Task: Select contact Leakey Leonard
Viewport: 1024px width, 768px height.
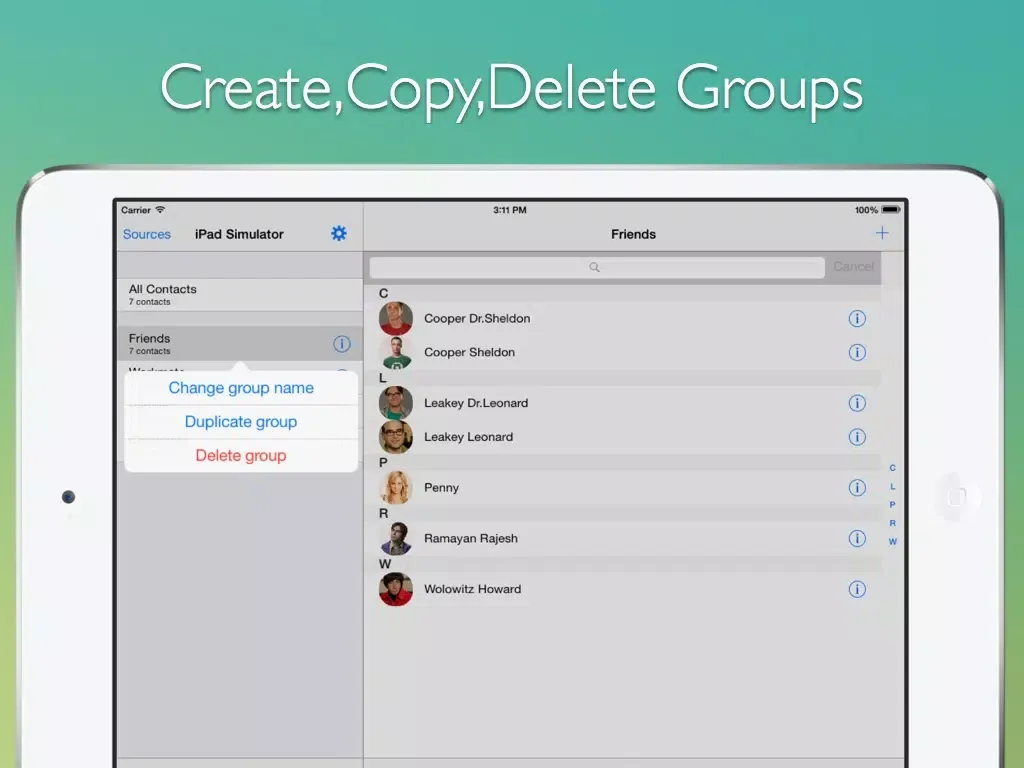Action: [x=622, y=437]
